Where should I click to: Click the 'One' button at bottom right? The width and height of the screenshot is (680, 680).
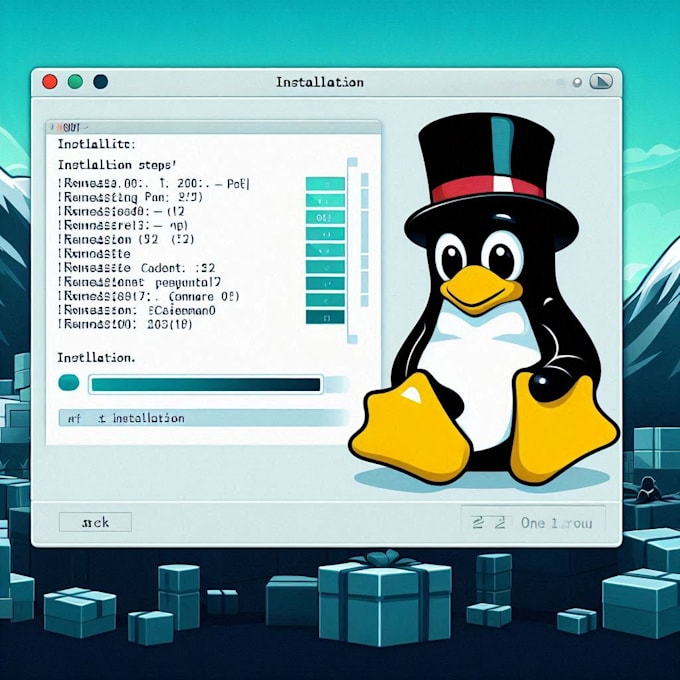(533, 523)
